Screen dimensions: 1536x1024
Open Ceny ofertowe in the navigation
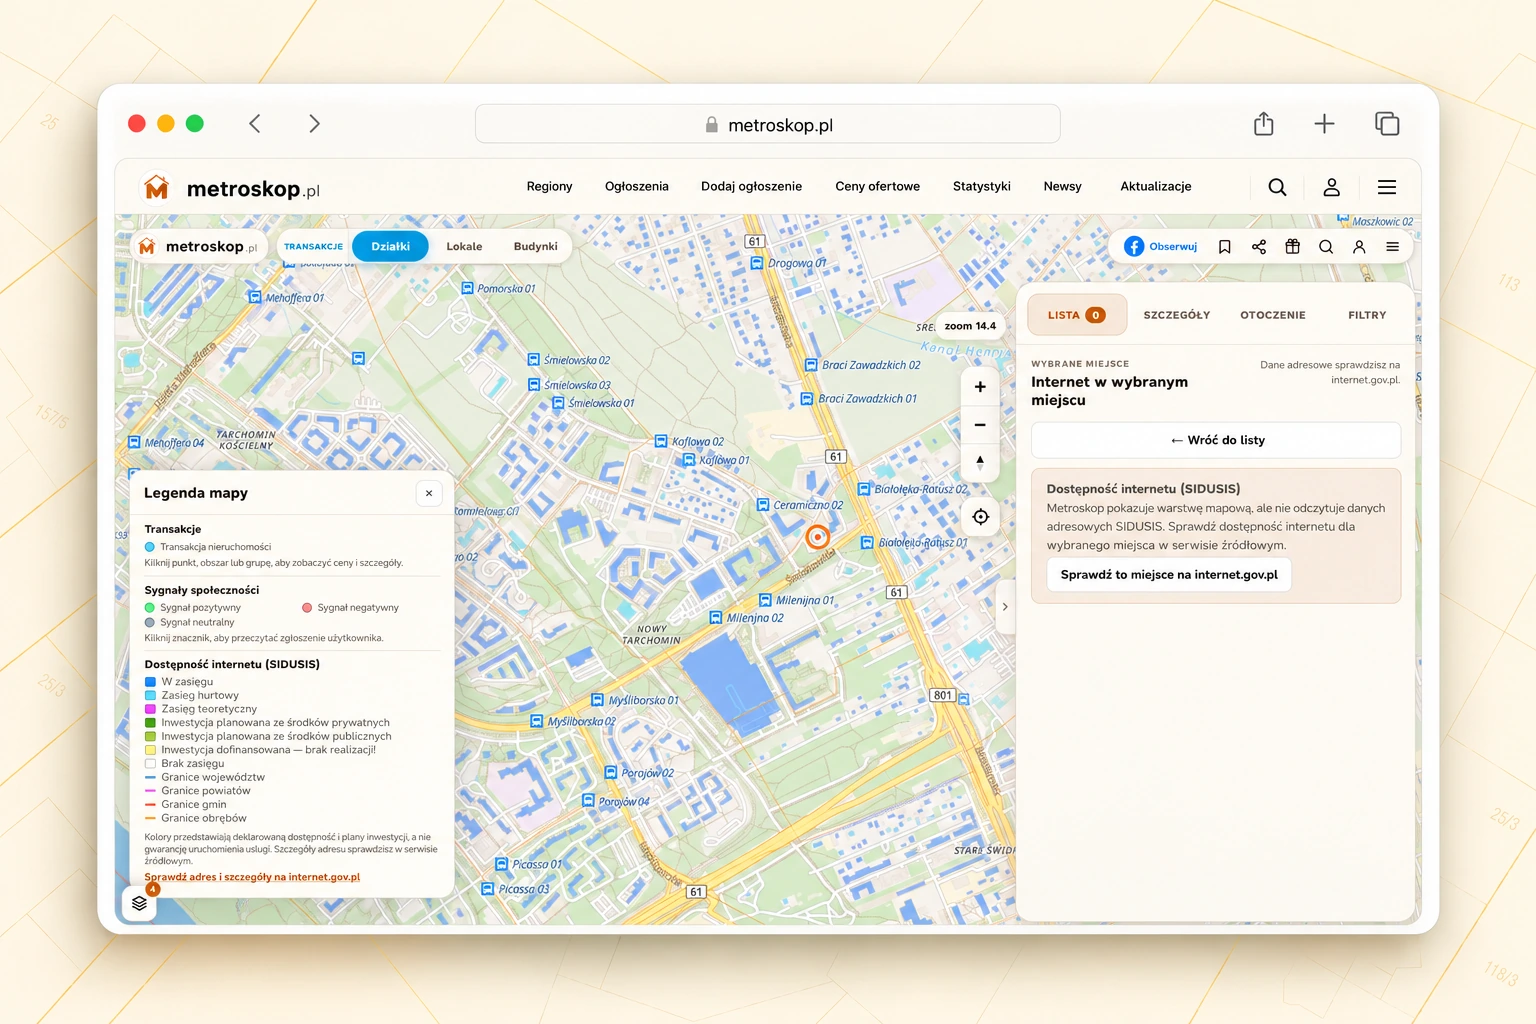[x=878, y=187]
